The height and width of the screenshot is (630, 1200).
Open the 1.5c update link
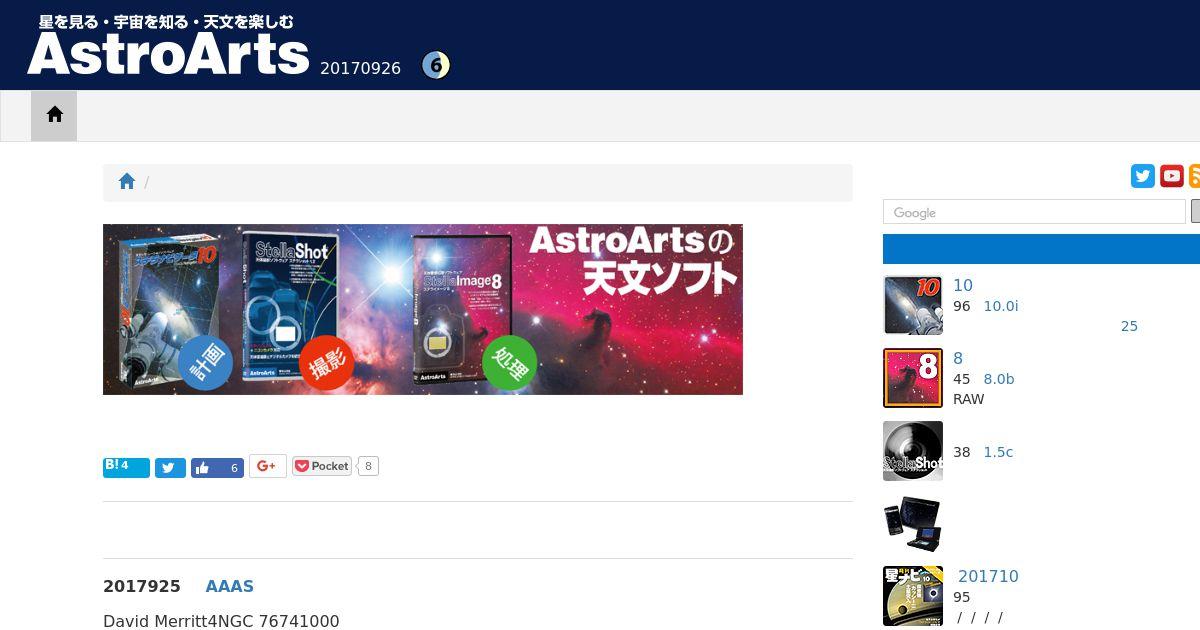pyautogui.click(x=998, y=452)
